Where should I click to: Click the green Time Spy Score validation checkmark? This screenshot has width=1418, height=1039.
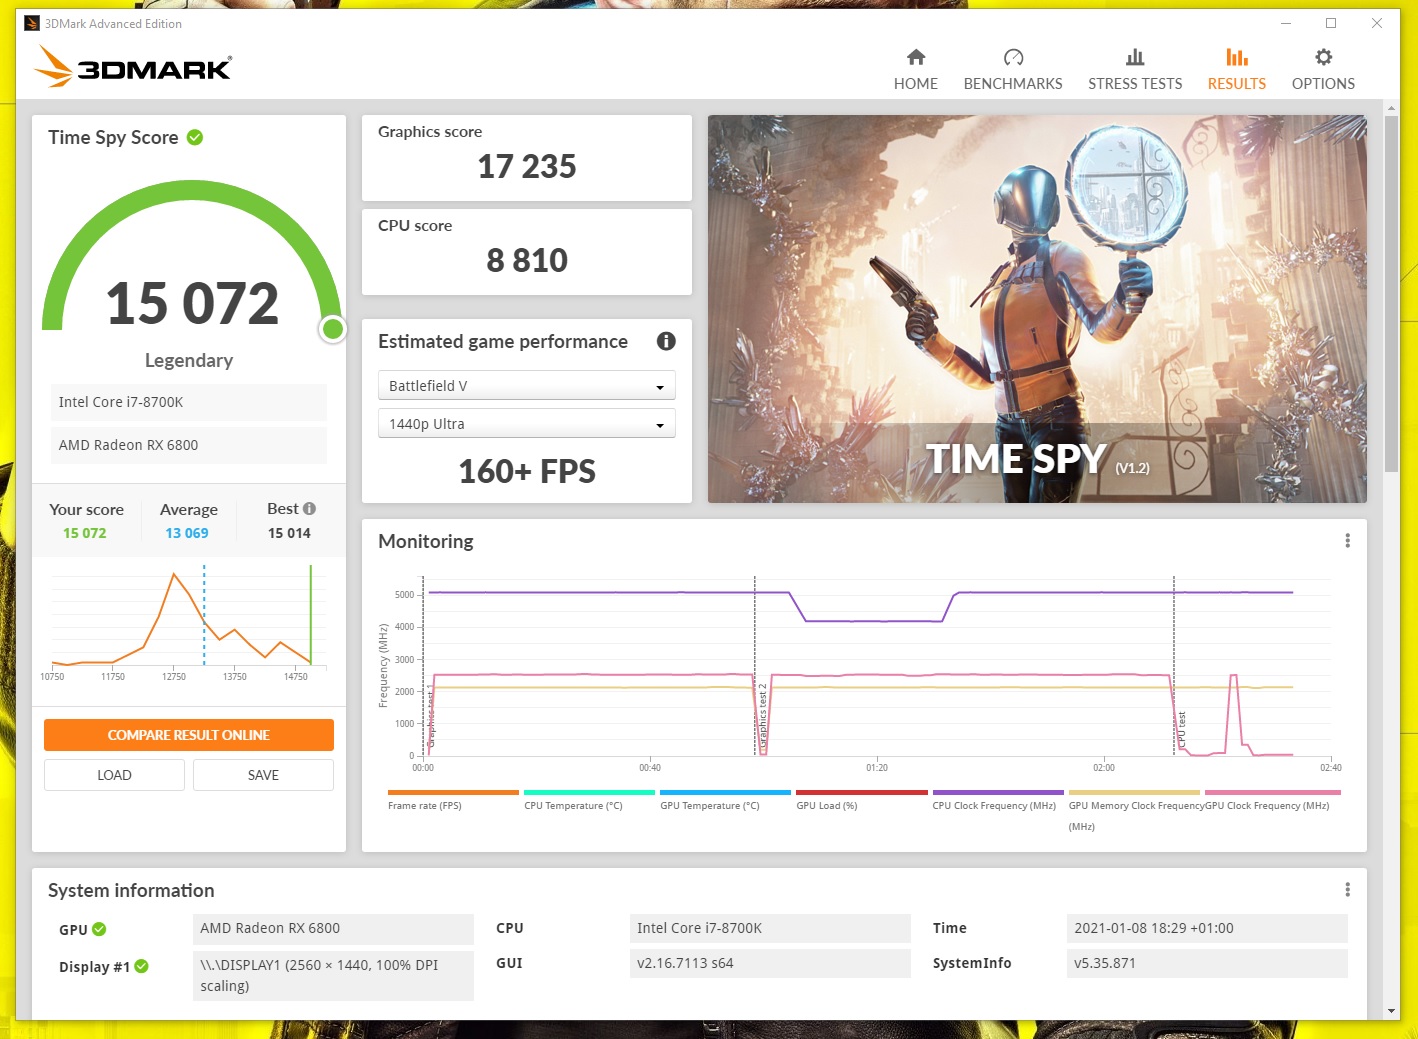point(195,137)
